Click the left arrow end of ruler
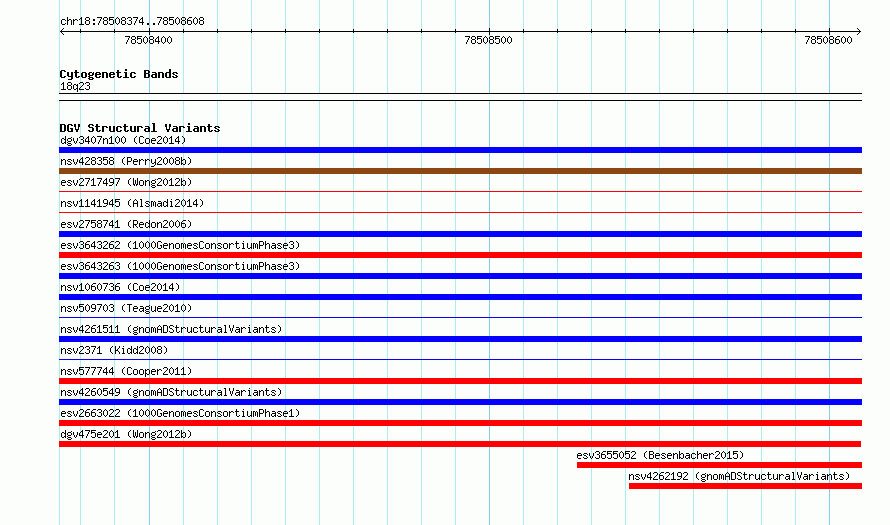The image size is (890, 525). click(62, 31)
